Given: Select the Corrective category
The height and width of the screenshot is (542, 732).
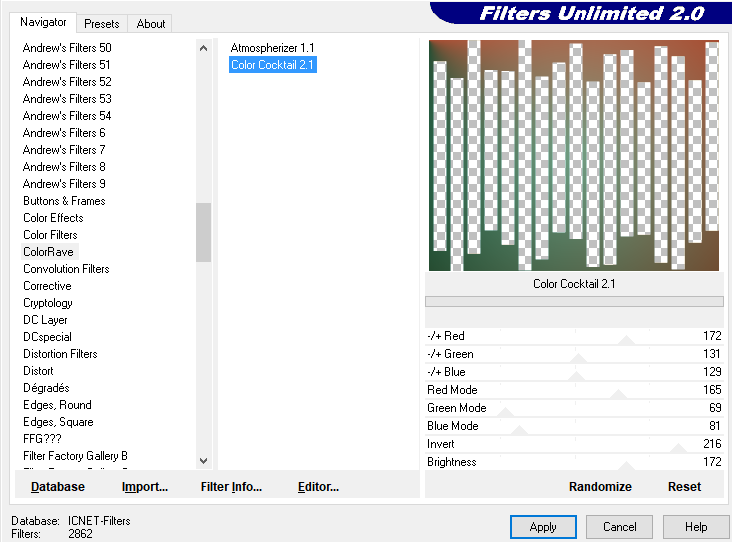Looking at the screenshot, I should pyautogui.click(x=47, y=286).
